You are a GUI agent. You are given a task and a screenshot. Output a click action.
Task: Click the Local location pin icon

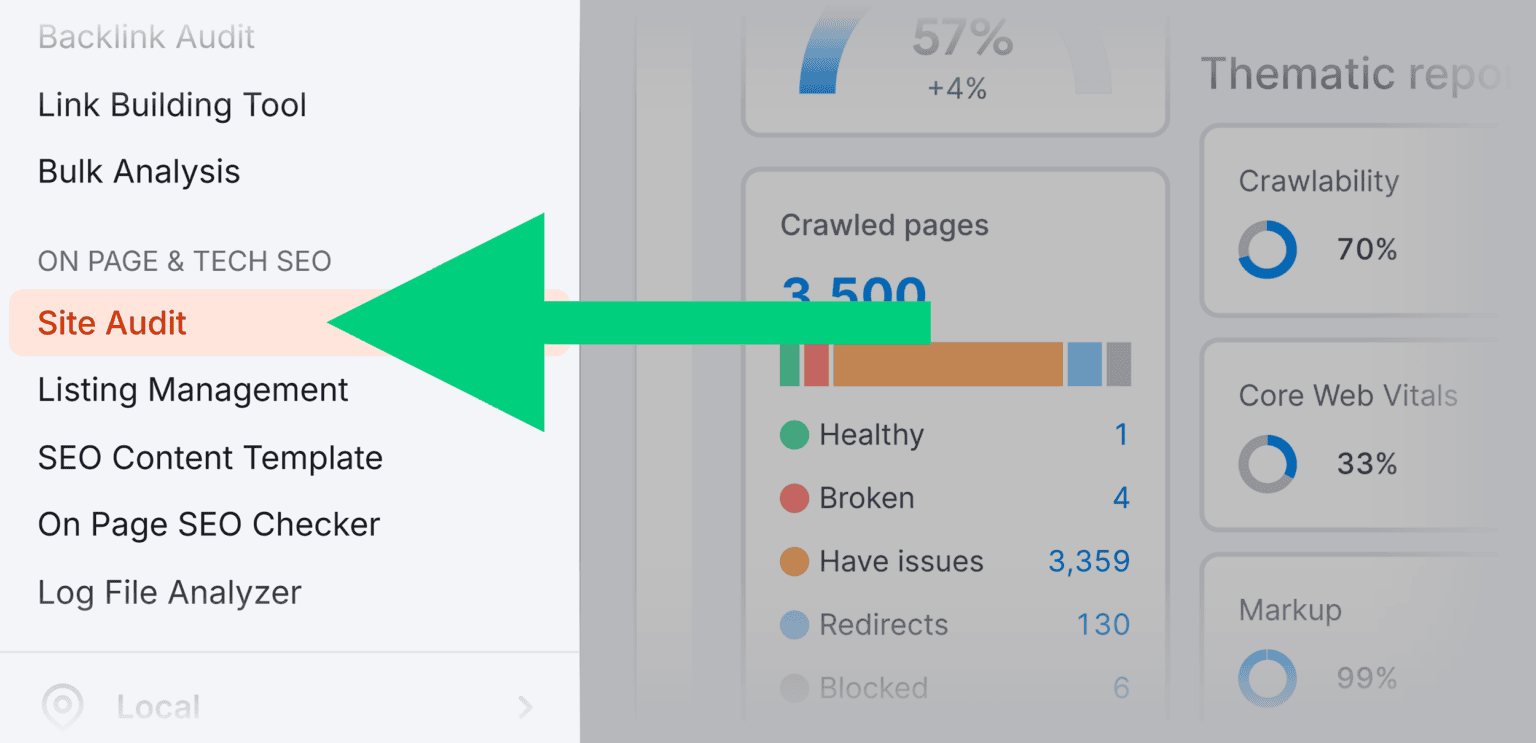(62, 708)
